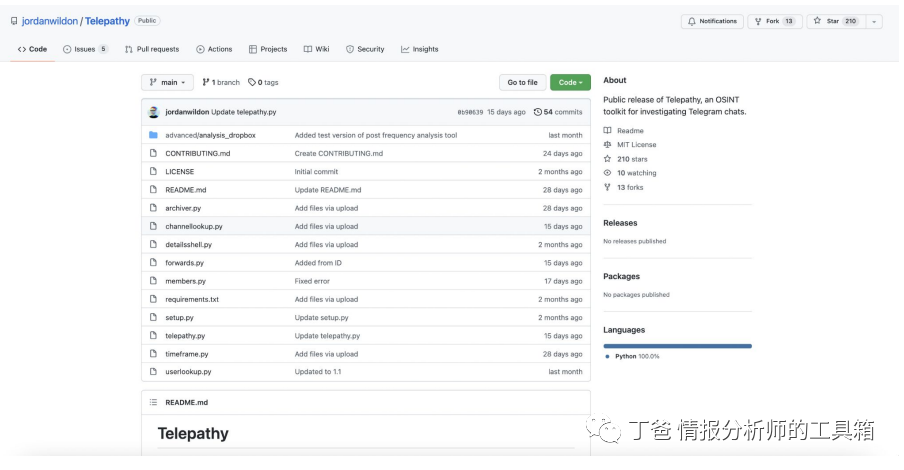Click file icon beside timeframe.py

coord(153,354)
